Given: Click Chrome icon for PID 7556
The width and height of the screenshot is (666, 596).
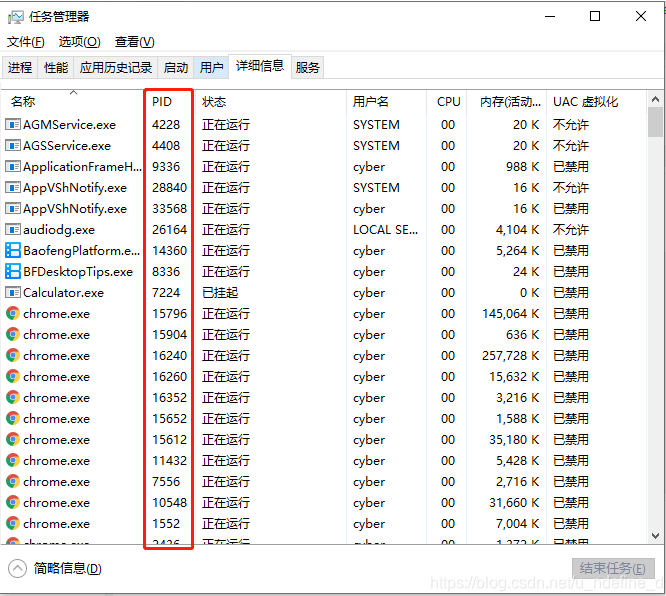Looking at the screenshot, I should (13, 482).
